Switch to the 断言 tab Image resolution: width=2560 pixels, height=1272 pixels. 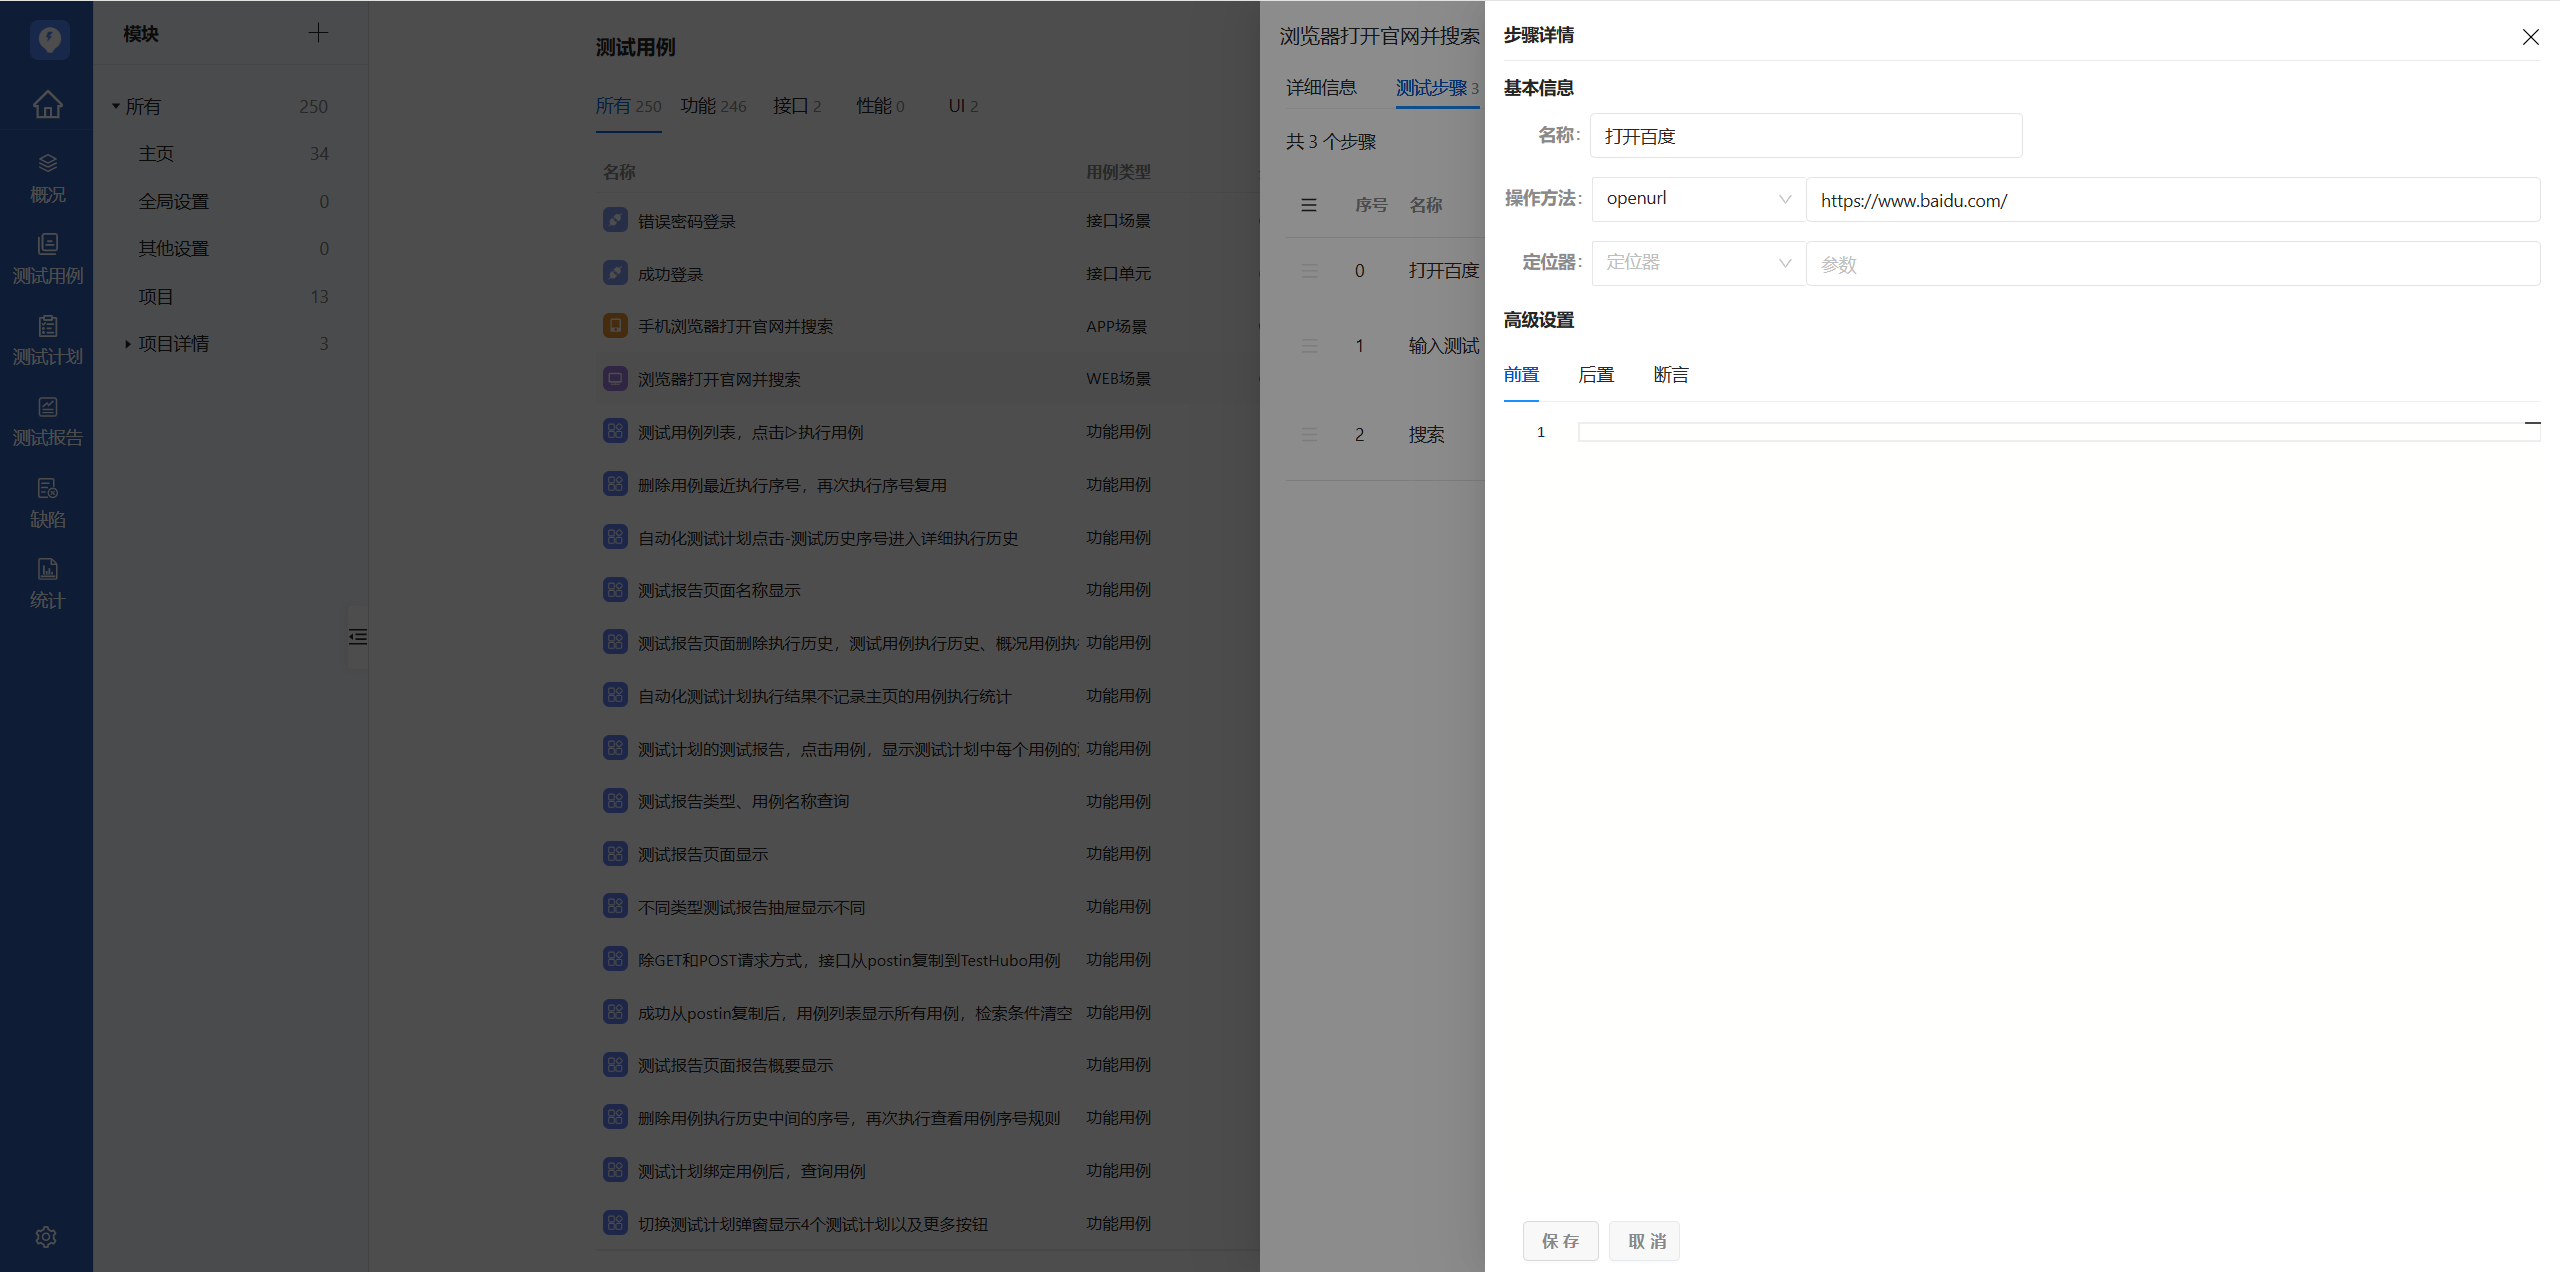click(1670, 375)
